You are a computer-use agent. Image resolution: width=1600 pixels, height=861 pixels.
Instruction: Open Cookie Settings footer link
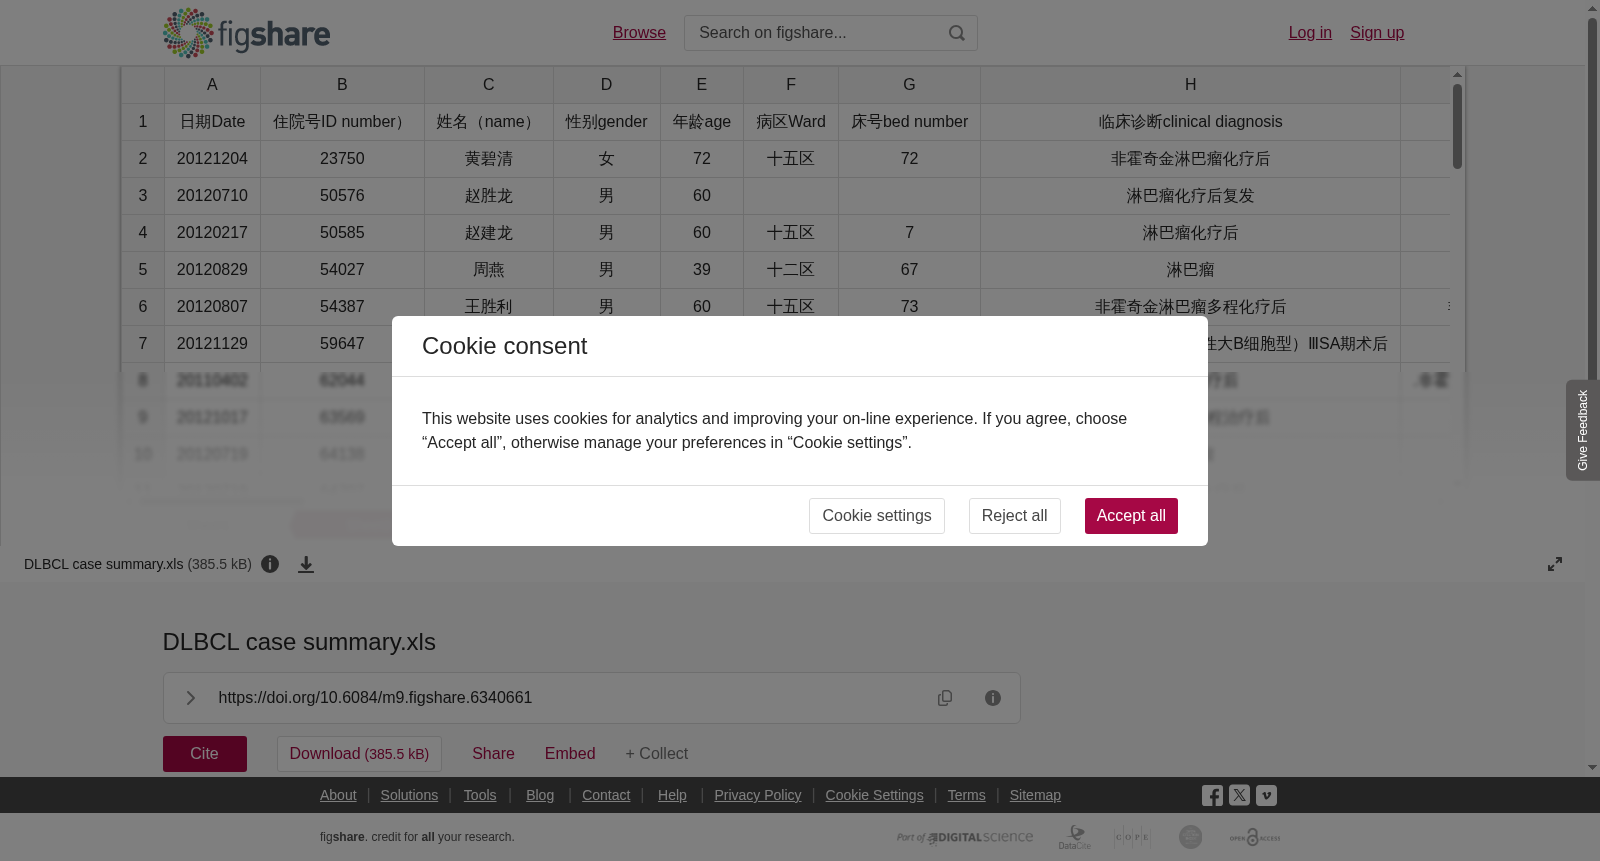[x=874, y=795]
